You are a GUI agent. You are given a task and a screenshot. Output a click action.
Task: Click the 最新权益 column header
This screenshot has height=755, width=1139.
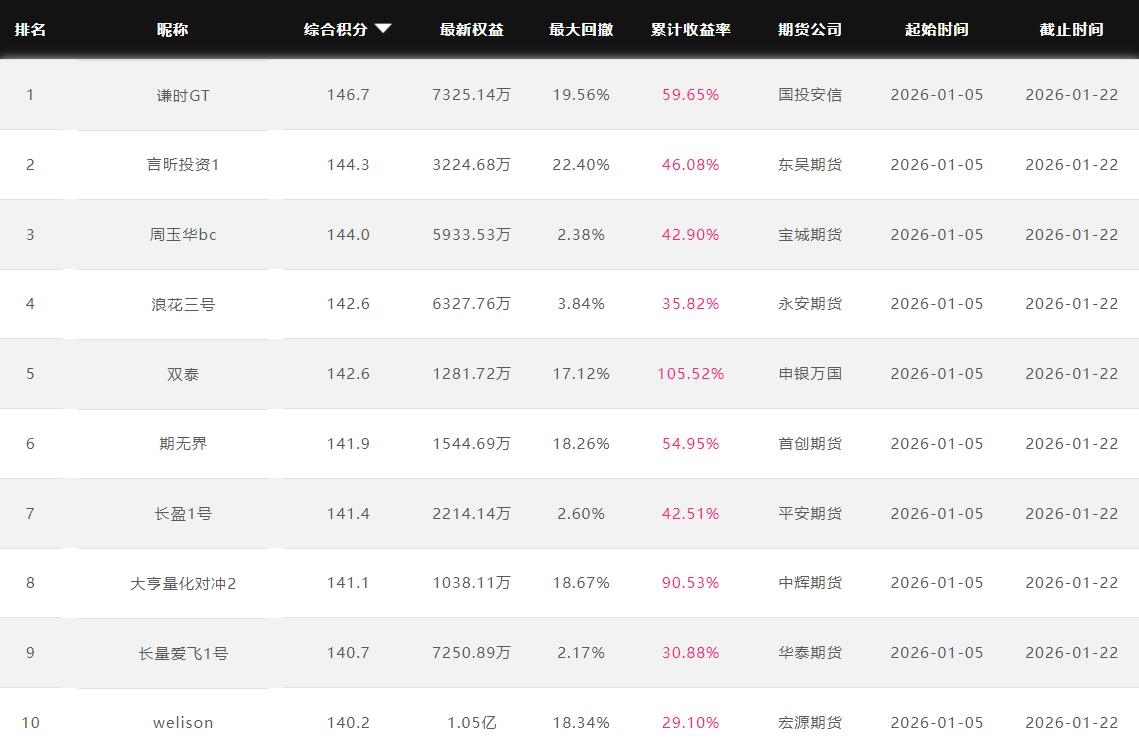472,30
